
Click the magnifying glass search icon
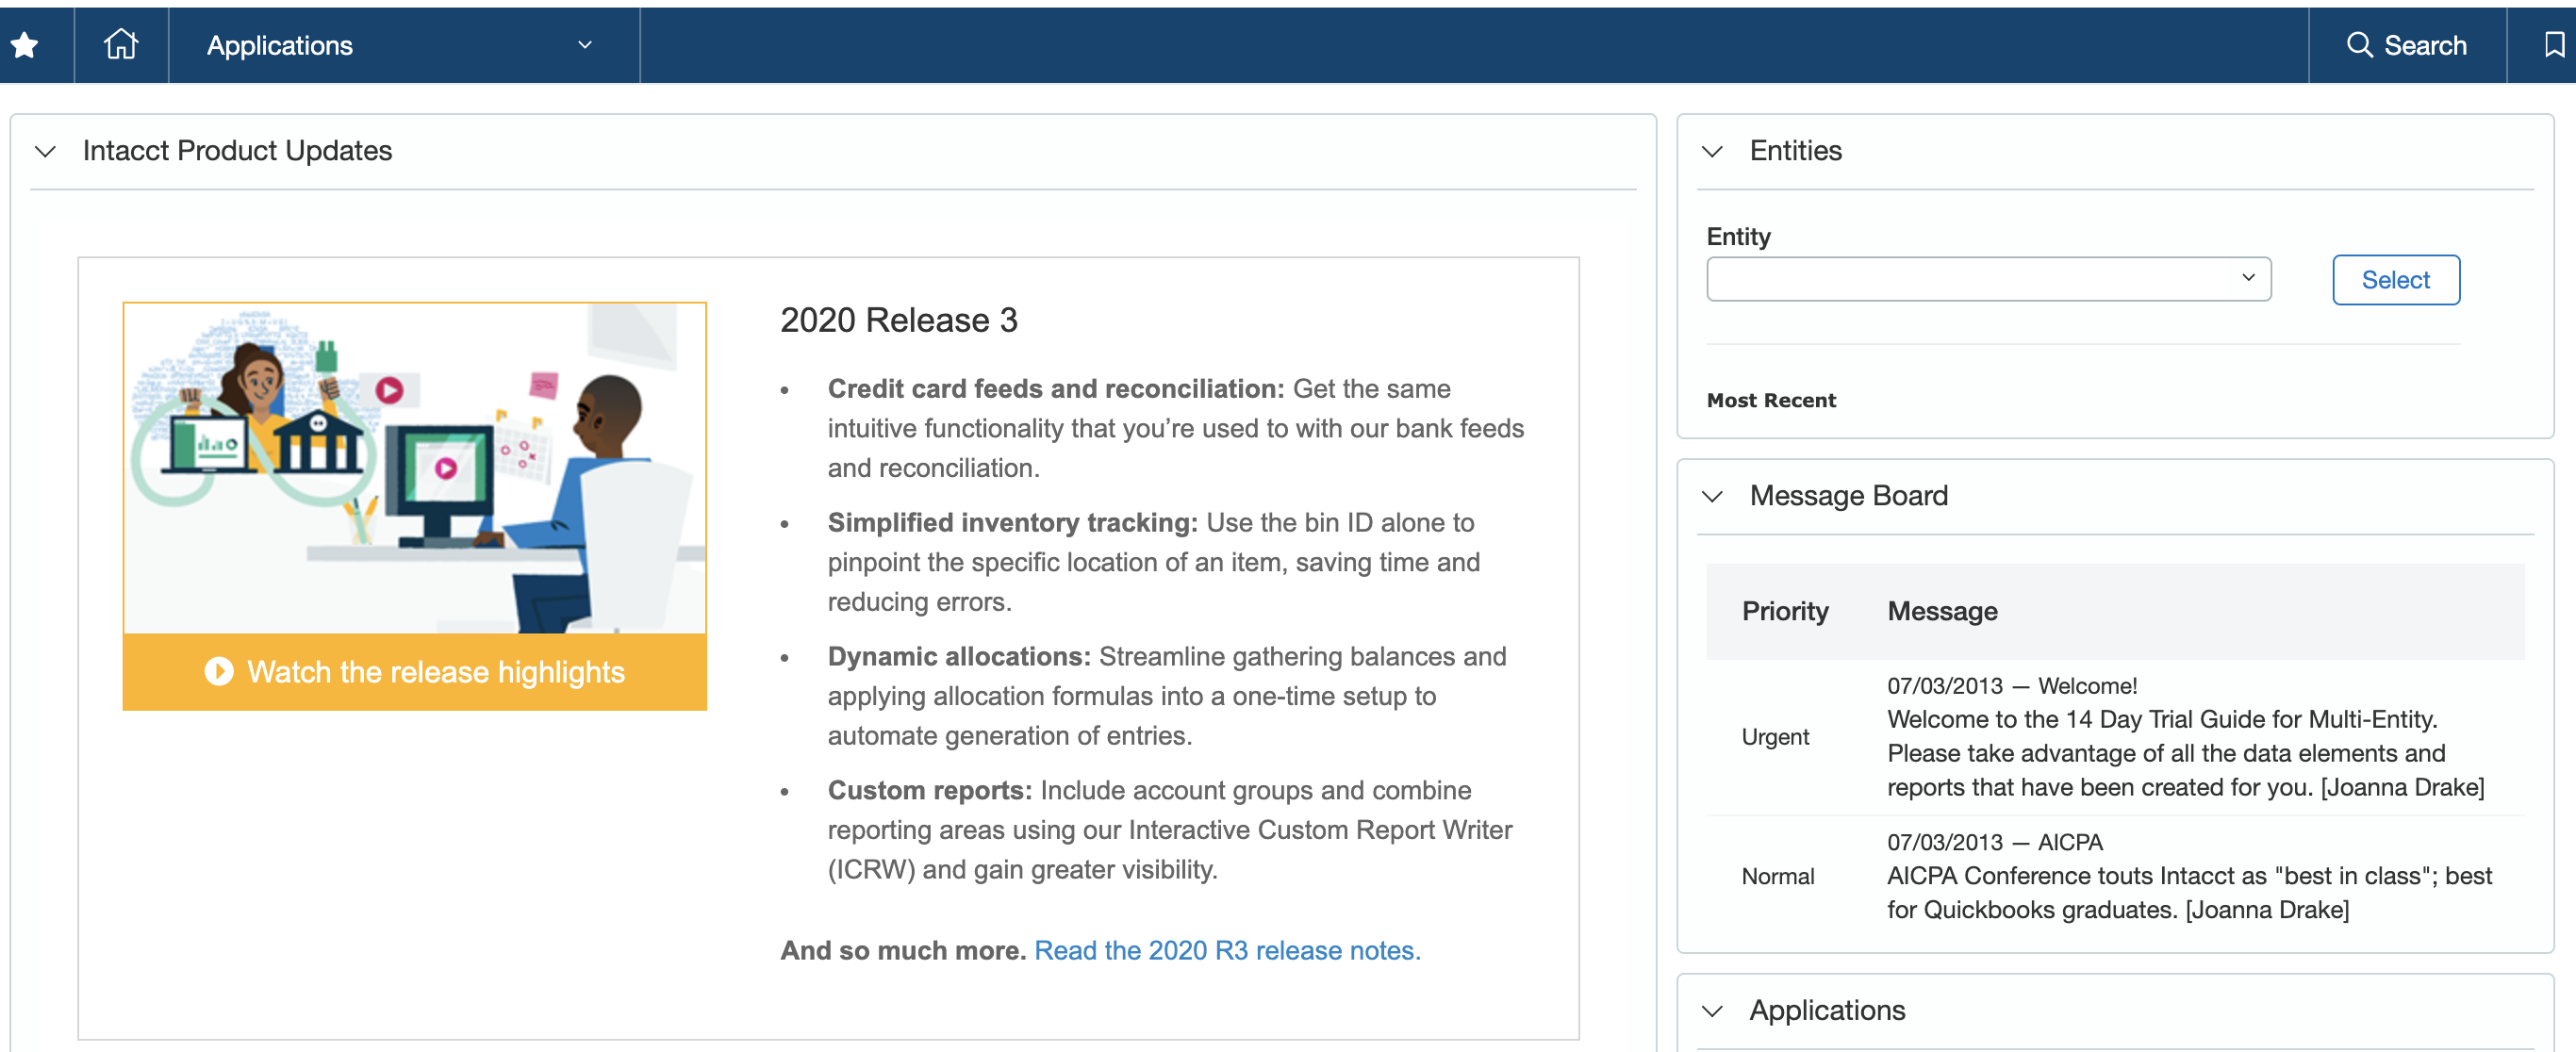click(x=2359, y=45)
